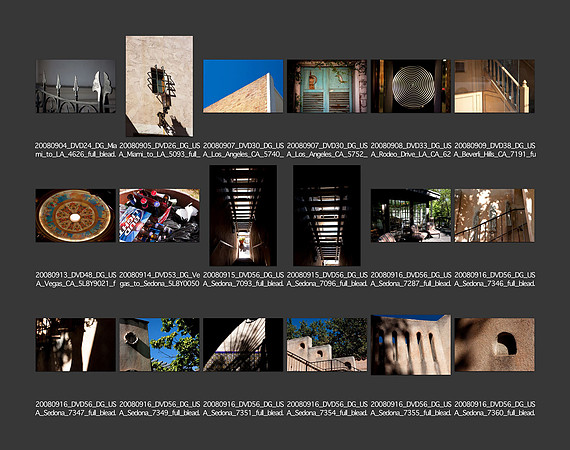Click filename 'Sedona_7351_full_bleed'

click(243, 409)
